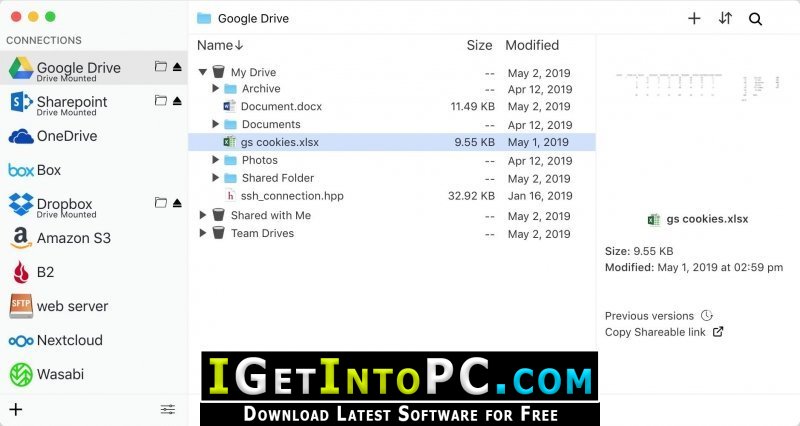Eject the Google Drive mounted drive
The image size is (800, 426).
coord(177,66)
